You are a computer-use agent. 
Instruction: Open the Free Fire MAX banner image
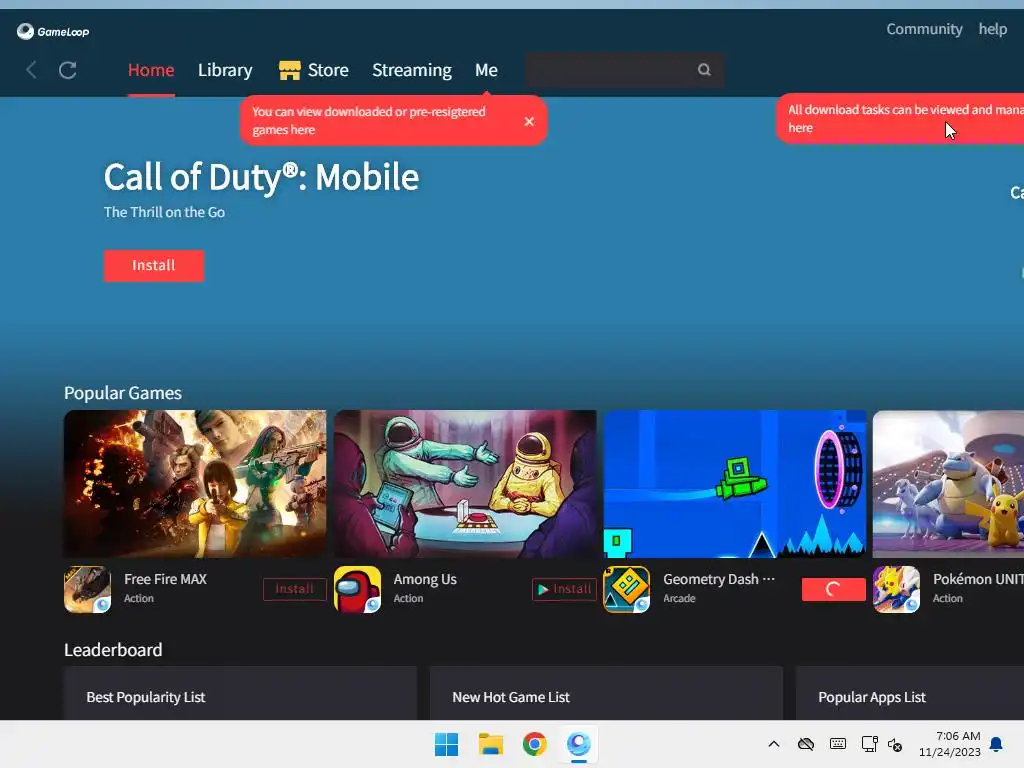[195, 484]
